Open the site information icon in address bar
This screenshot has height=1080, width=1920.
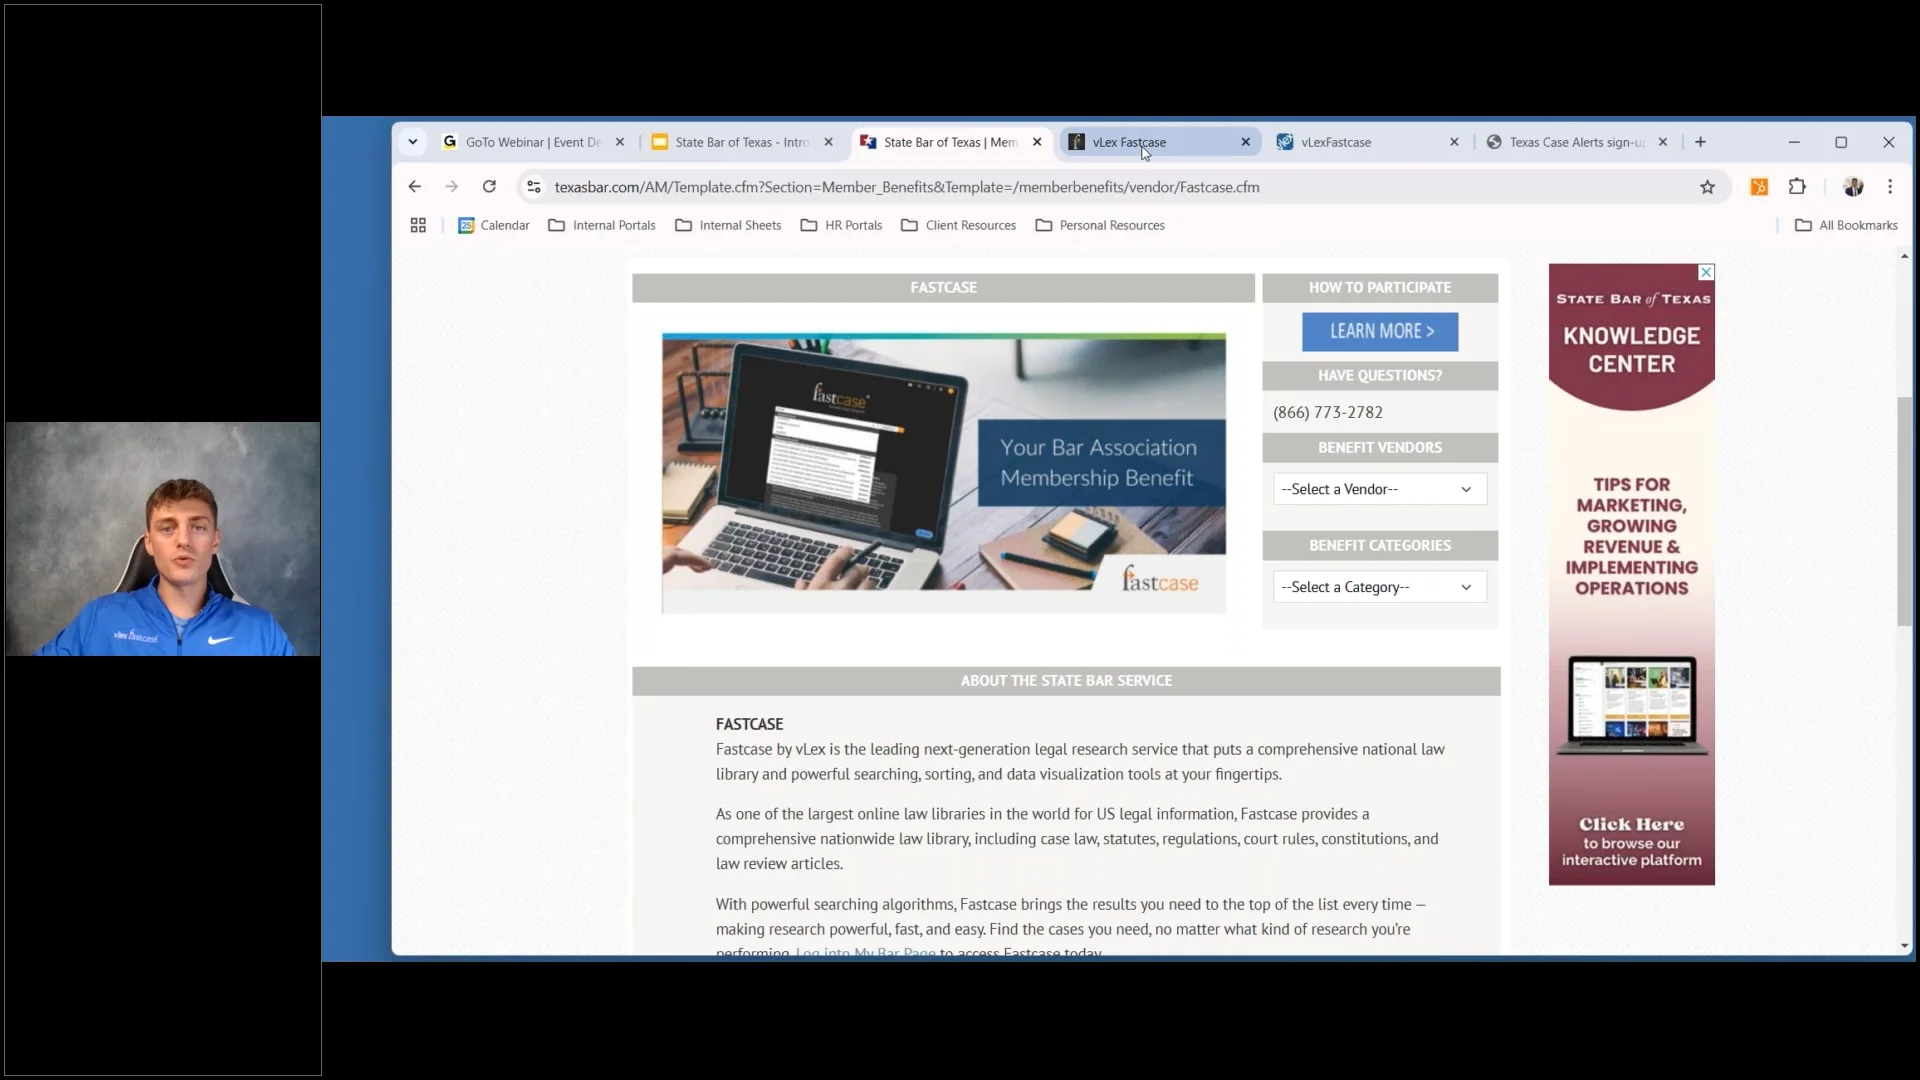(x=534, y=187)
